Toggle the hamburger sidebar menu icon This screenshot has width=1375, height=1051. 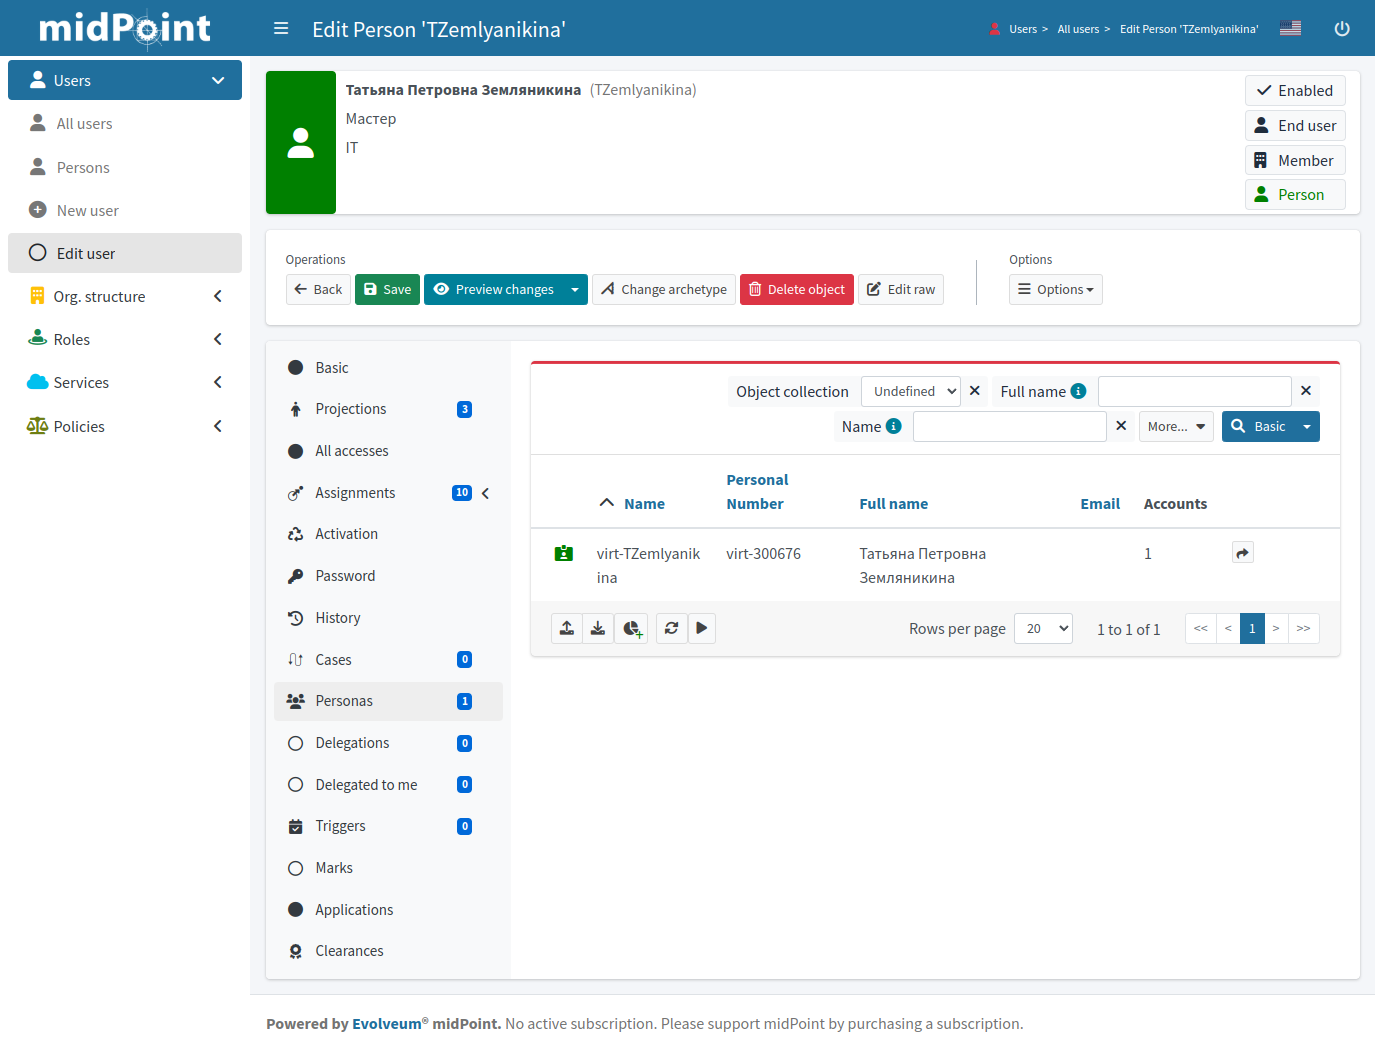281,29
